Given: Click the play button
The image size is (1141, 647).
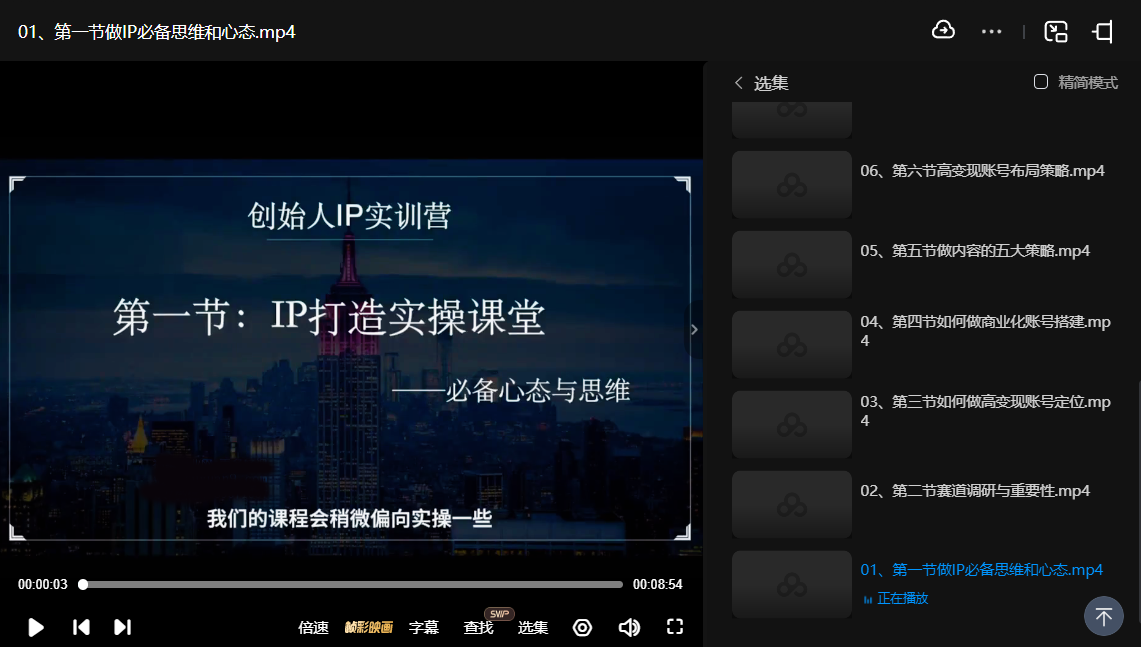Looking at the screenshot, I should tap(36, 627).
